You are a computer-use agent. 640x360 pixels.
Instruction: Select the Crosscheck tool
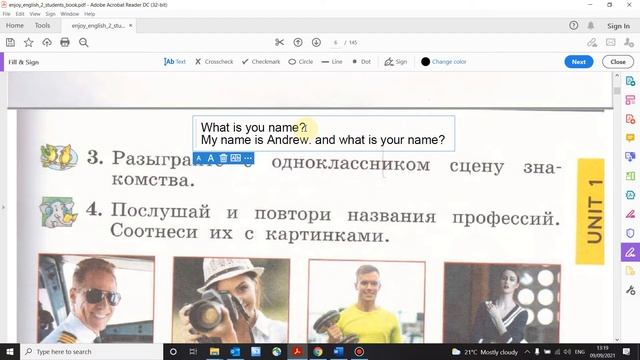click(x=214, y=62)
